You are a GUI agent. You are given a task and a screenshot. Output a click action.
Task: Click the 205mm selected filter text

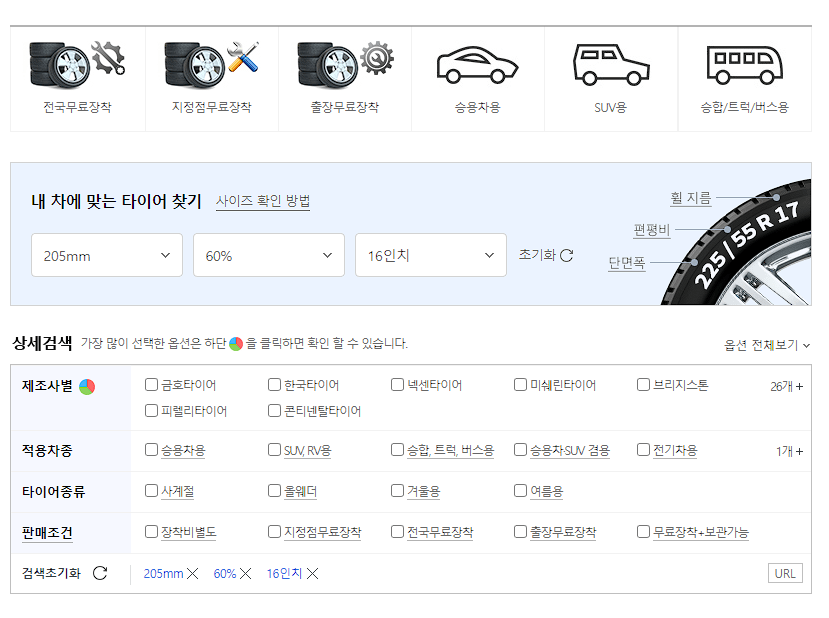(163, 574)
